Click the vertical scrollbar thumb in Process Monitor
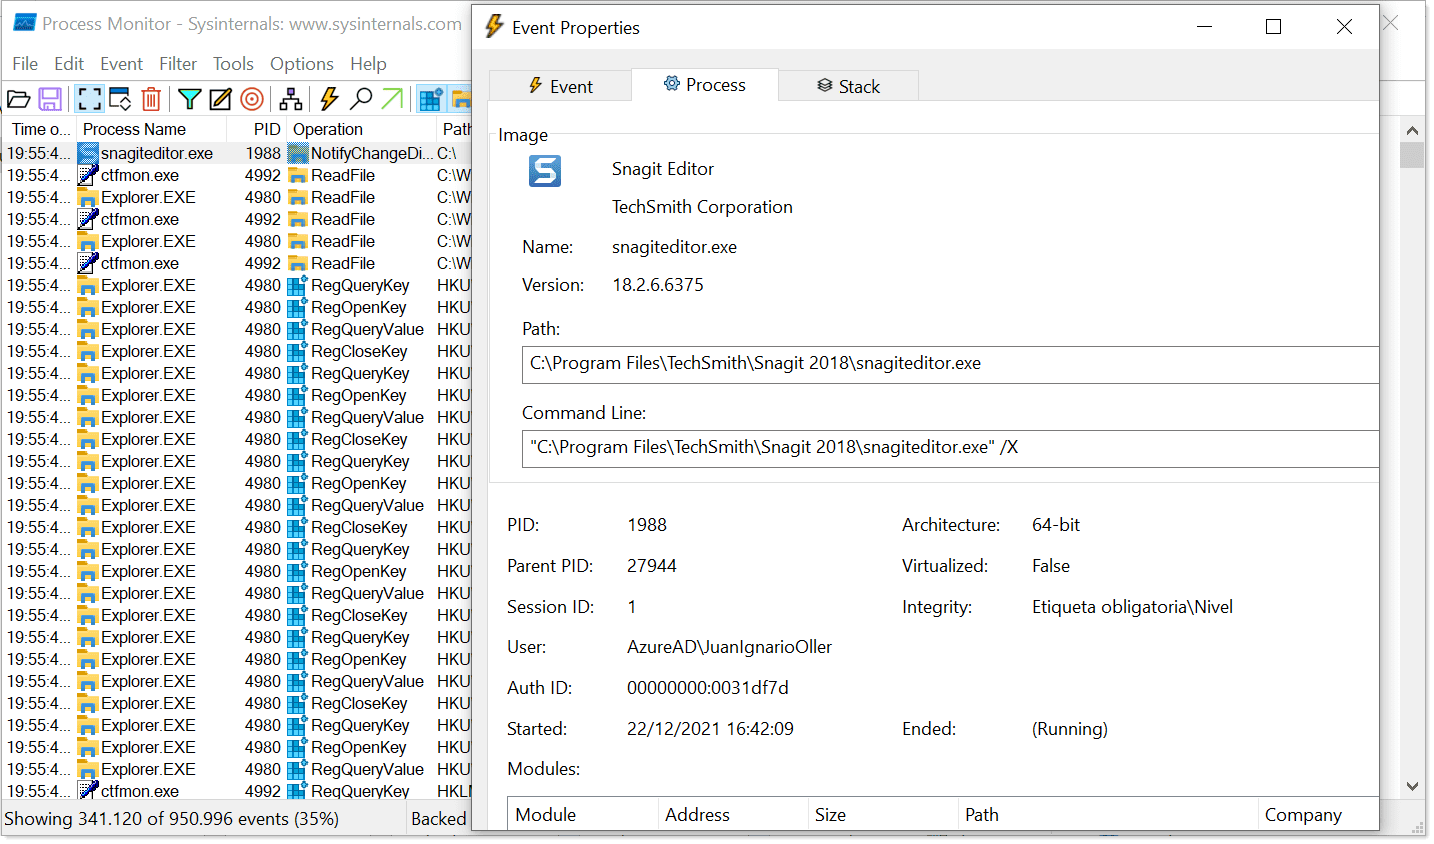The width and height of the screenshot is (1434, 844). pos(1412,155)
